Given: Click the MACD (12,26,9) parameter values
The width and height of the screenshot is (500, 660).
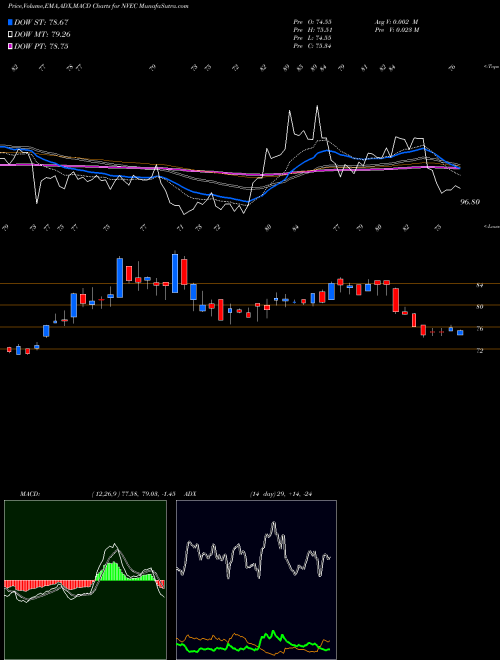Looking at the screenshot, I should tap(133, 494).
